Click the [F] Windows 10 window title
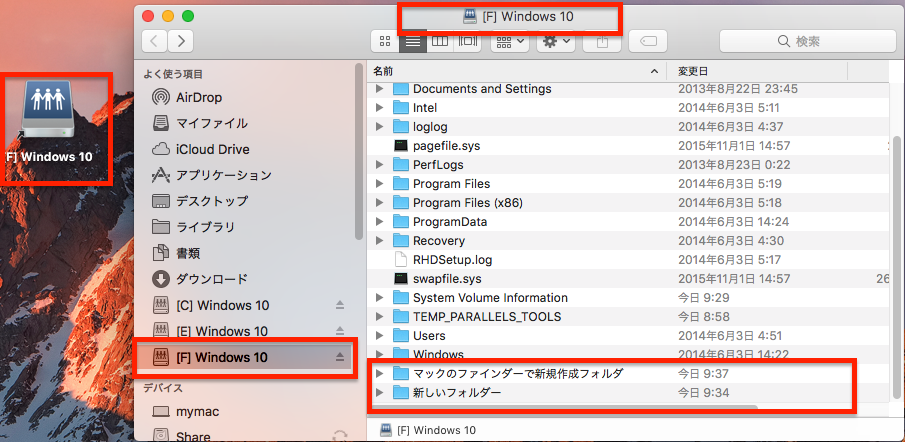Screen dimensions: 905x442 click(518, 17)
